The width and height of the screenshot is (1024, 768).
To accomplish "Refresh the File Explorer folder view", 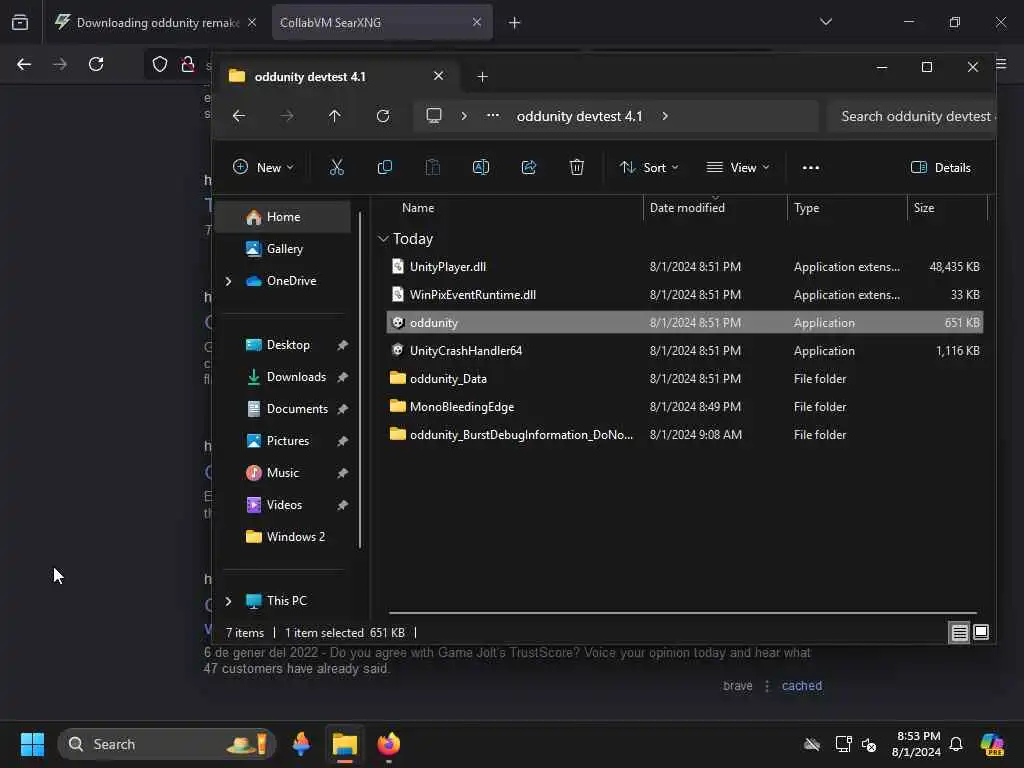I will click(x=383, y=116).
